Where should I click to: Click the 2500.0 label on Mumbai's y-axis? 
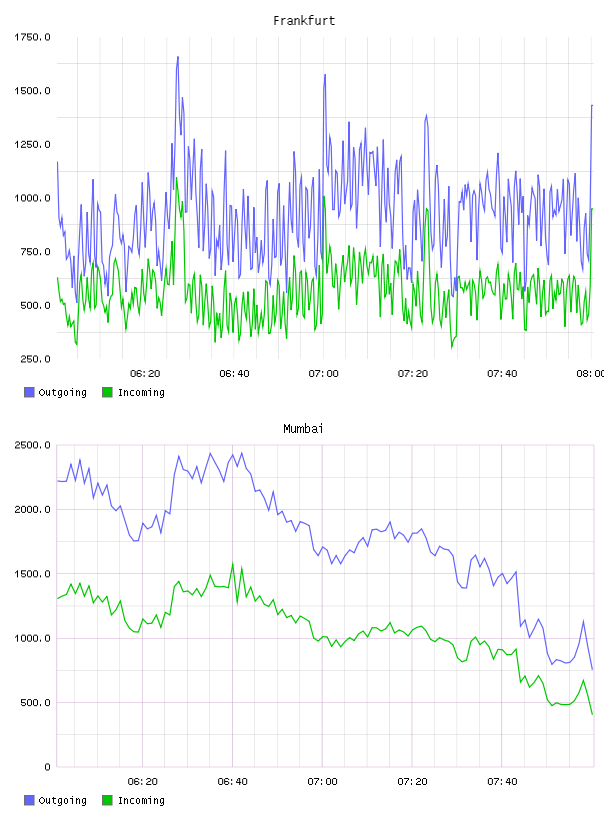coord(32,445)
